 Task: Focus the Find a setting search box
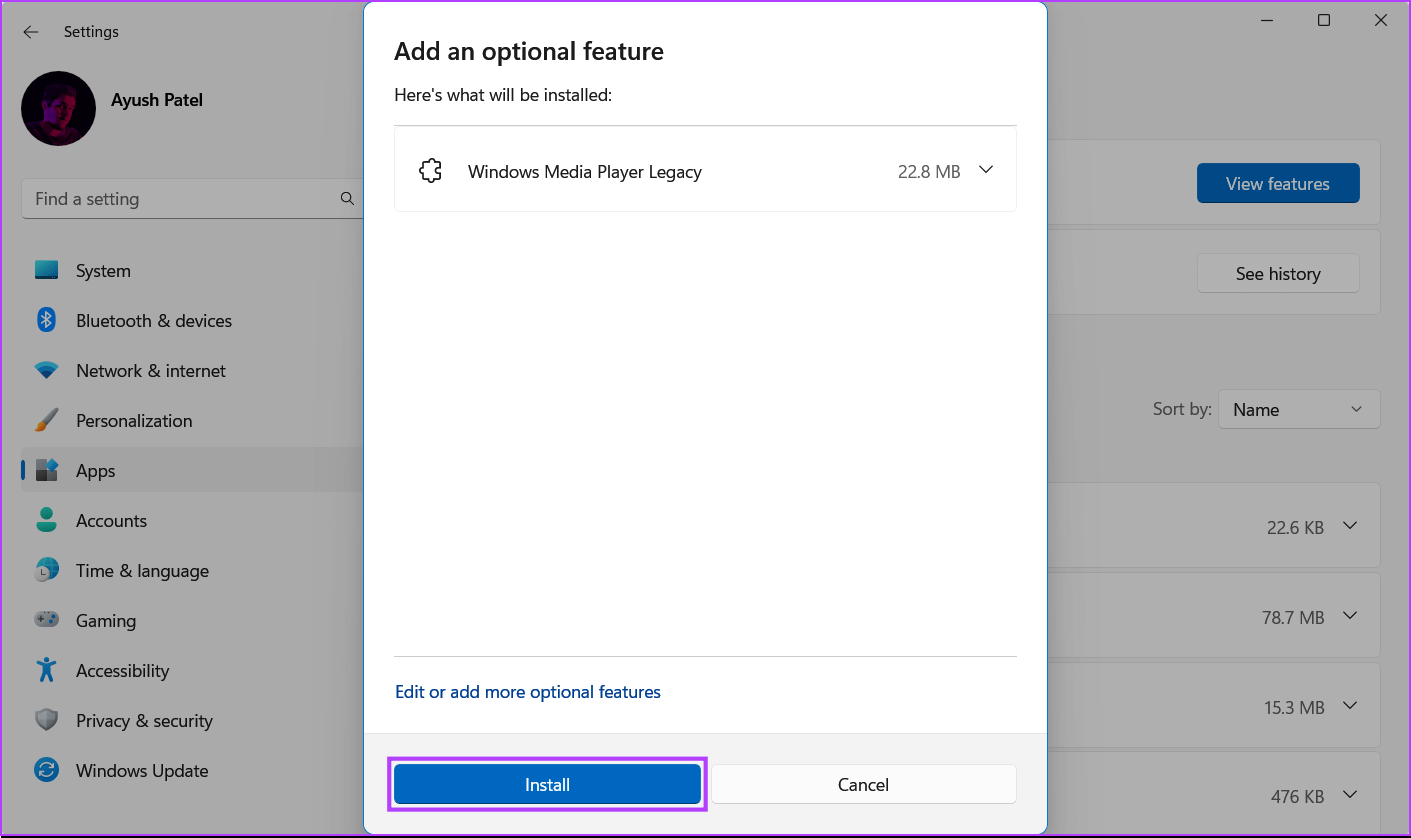tap(192, 199)
